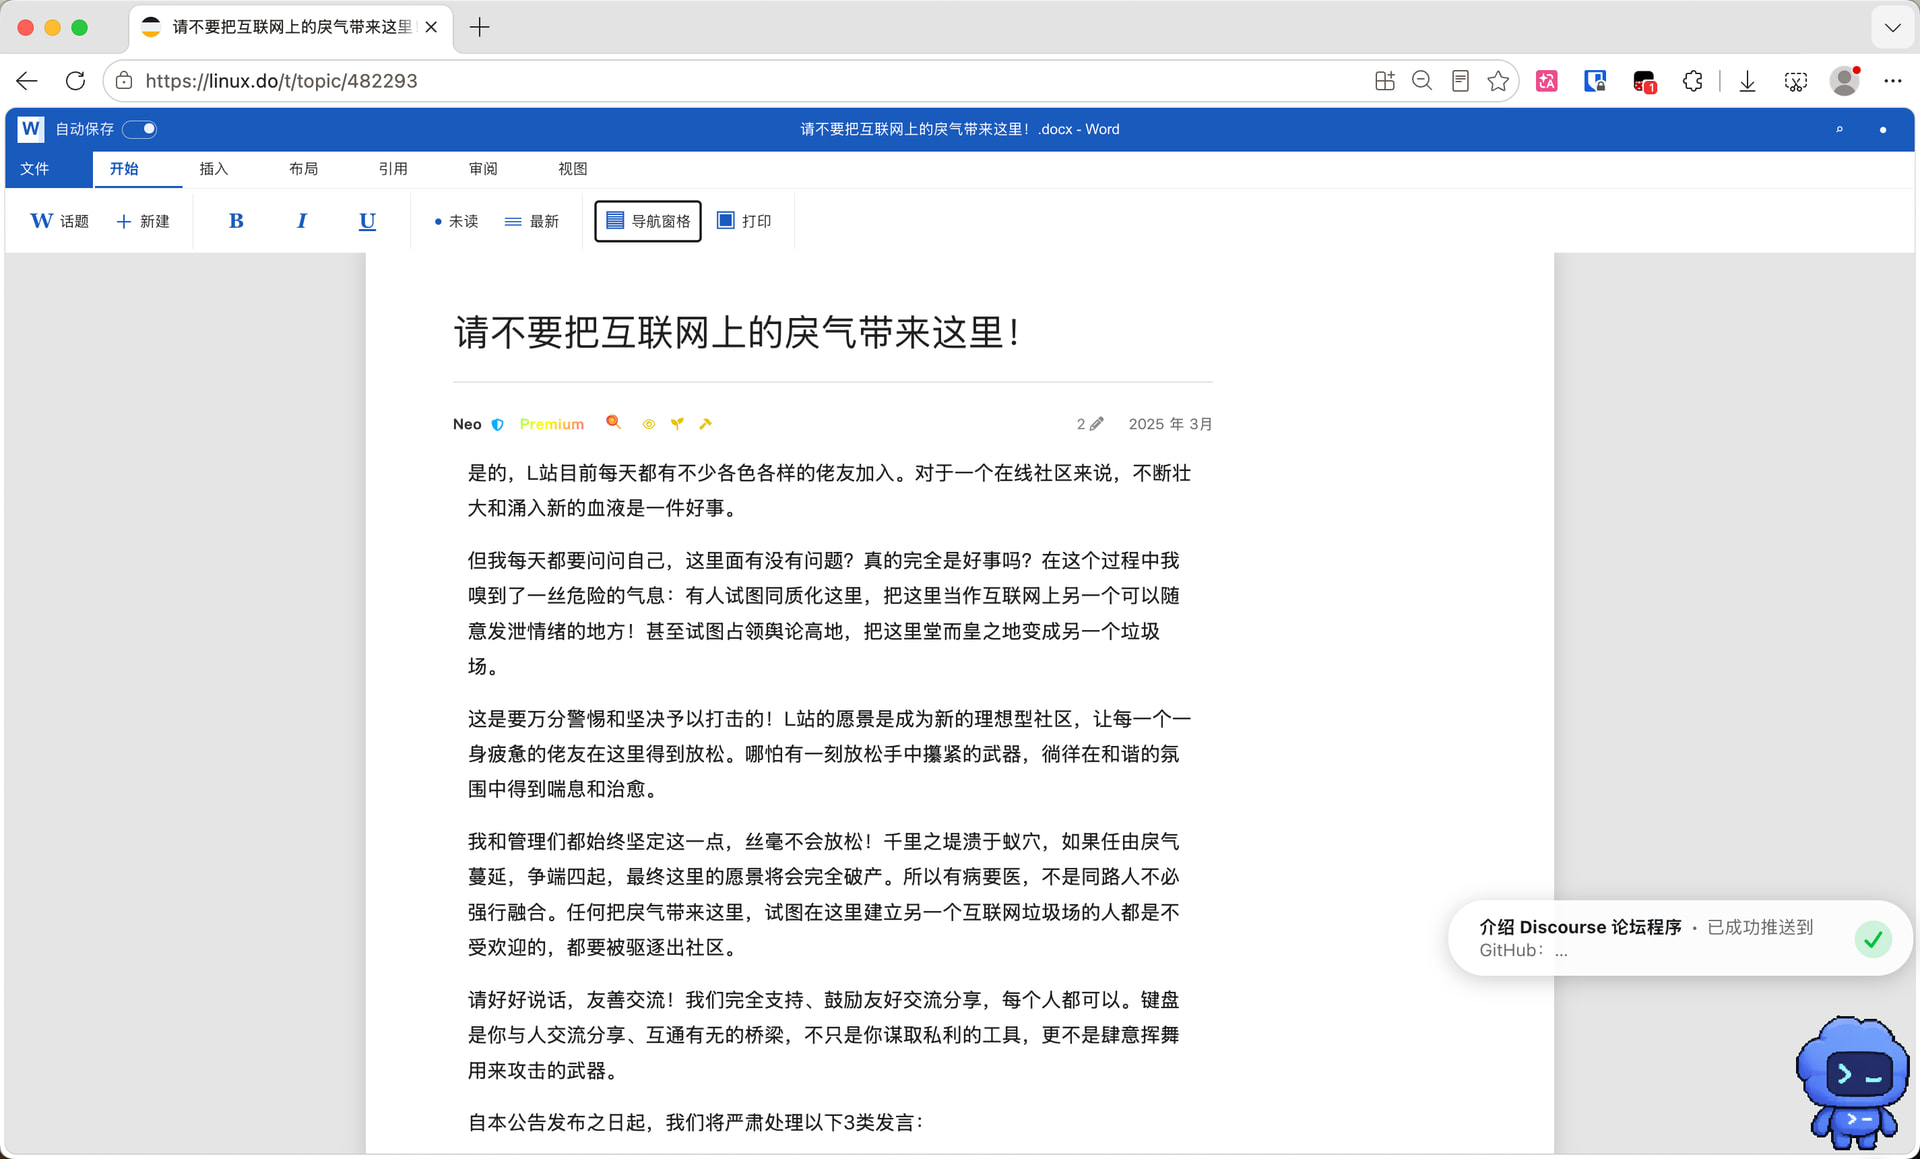
Task: Toggle the 自动保存 autosave switch
Action: tap(140, 129)
